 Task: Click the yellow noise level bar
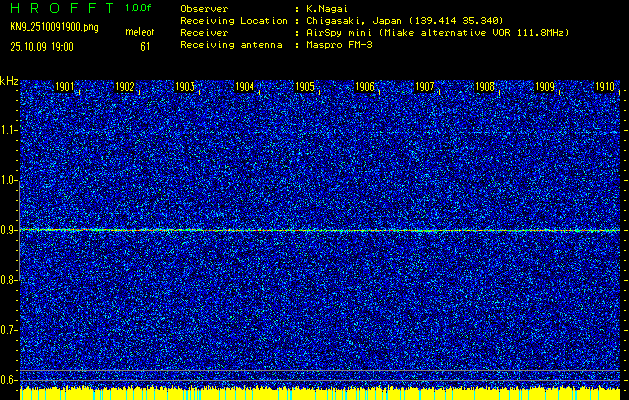click(320, 393)
